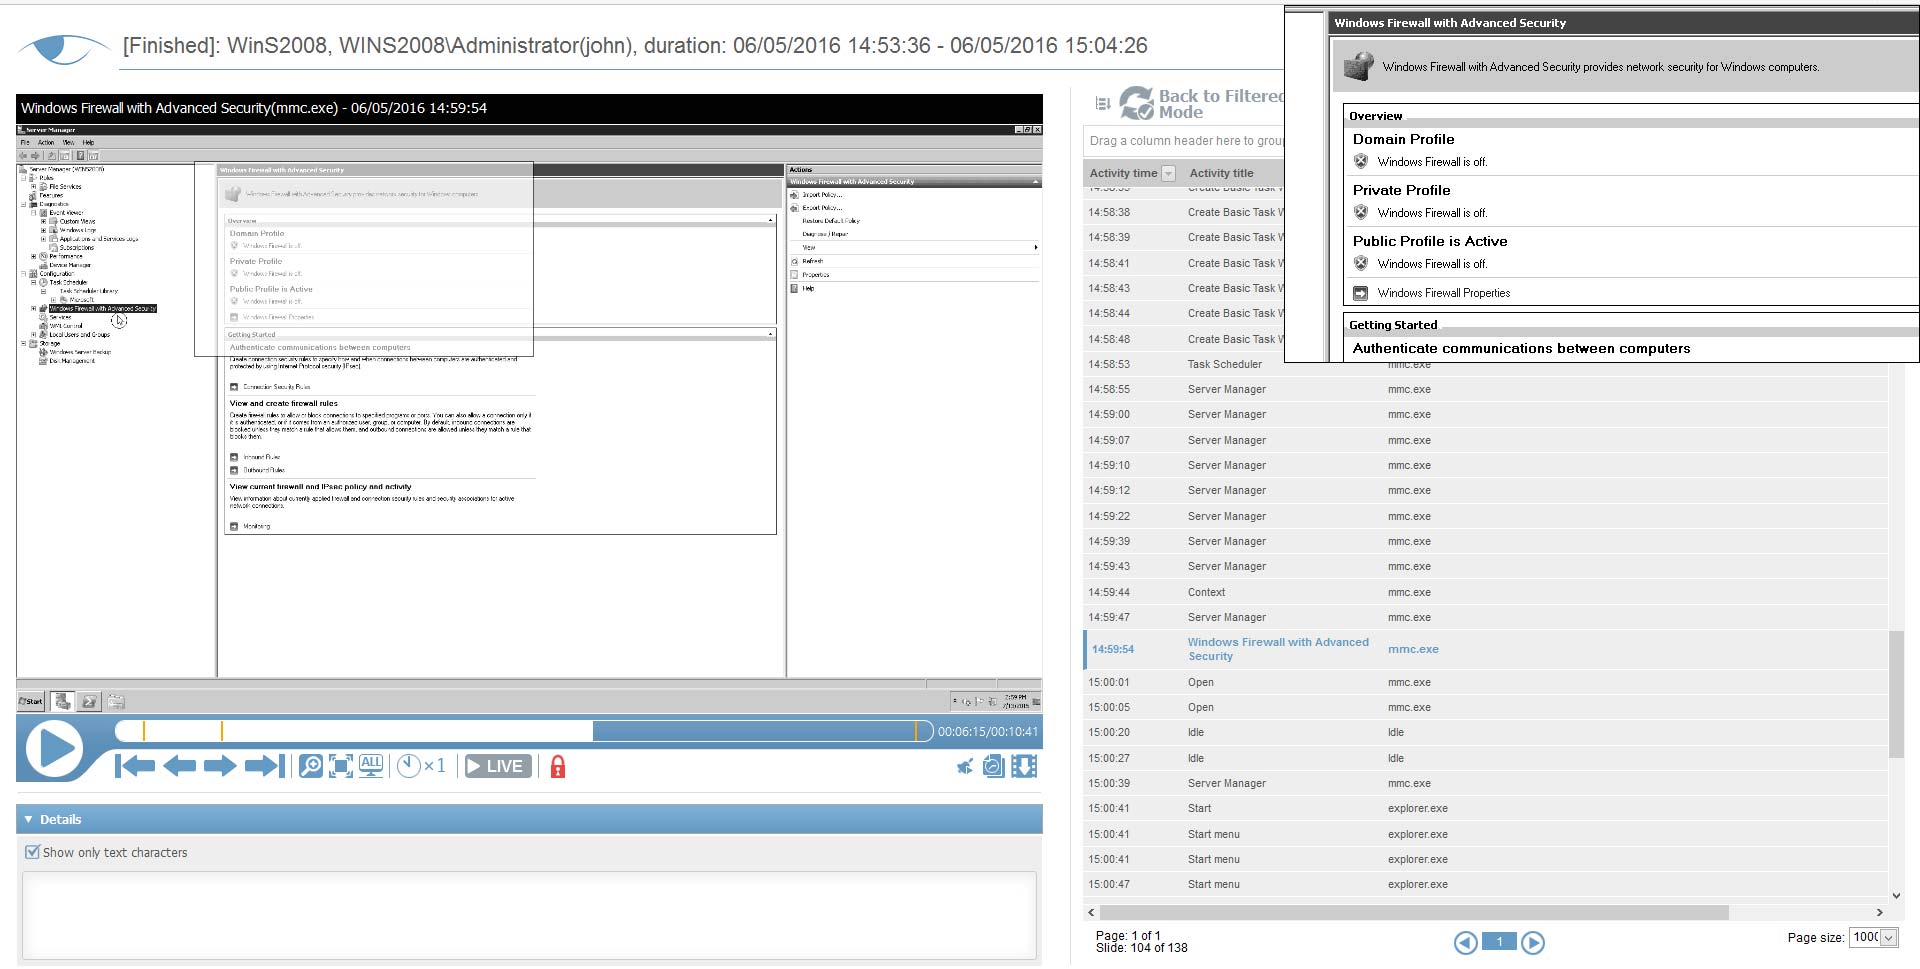Select the 14:58:53 Task Scheduler row
Image resolution: width=1920 pixels, height=969 pixels.
point(1485,364)
